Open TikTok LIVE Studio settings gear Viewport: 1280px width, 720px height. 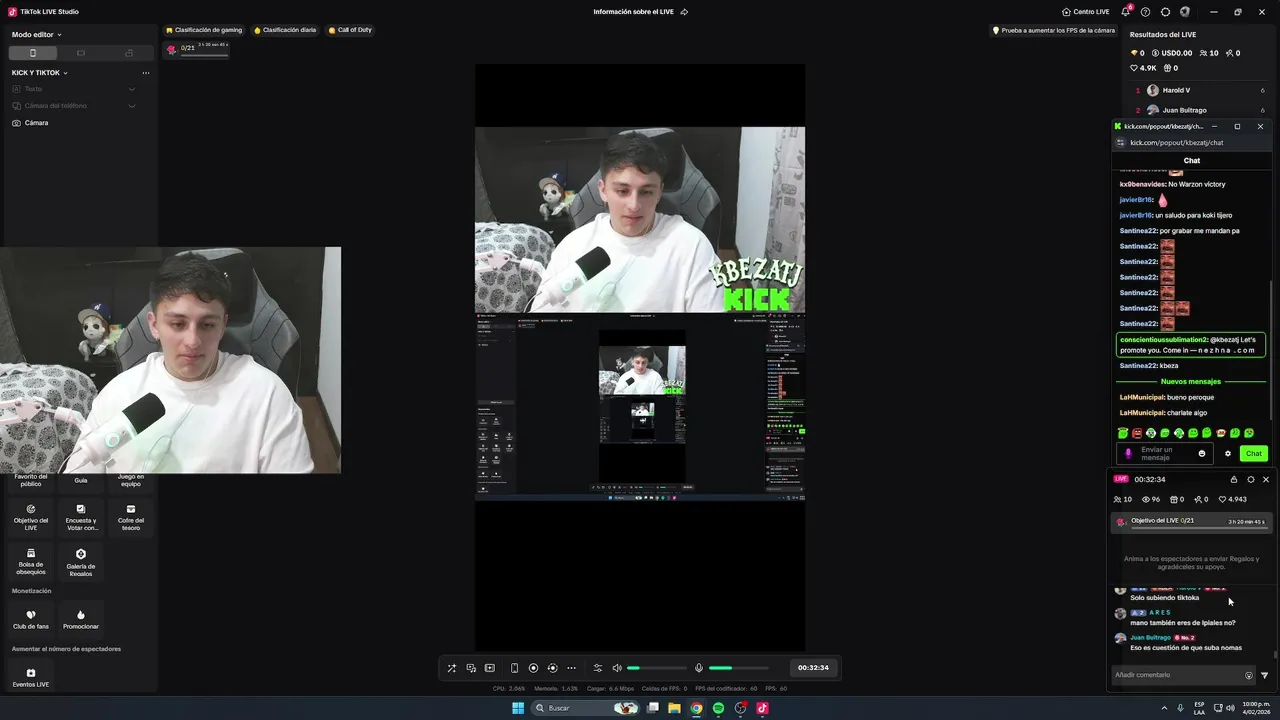click(x=1165, y=12)
